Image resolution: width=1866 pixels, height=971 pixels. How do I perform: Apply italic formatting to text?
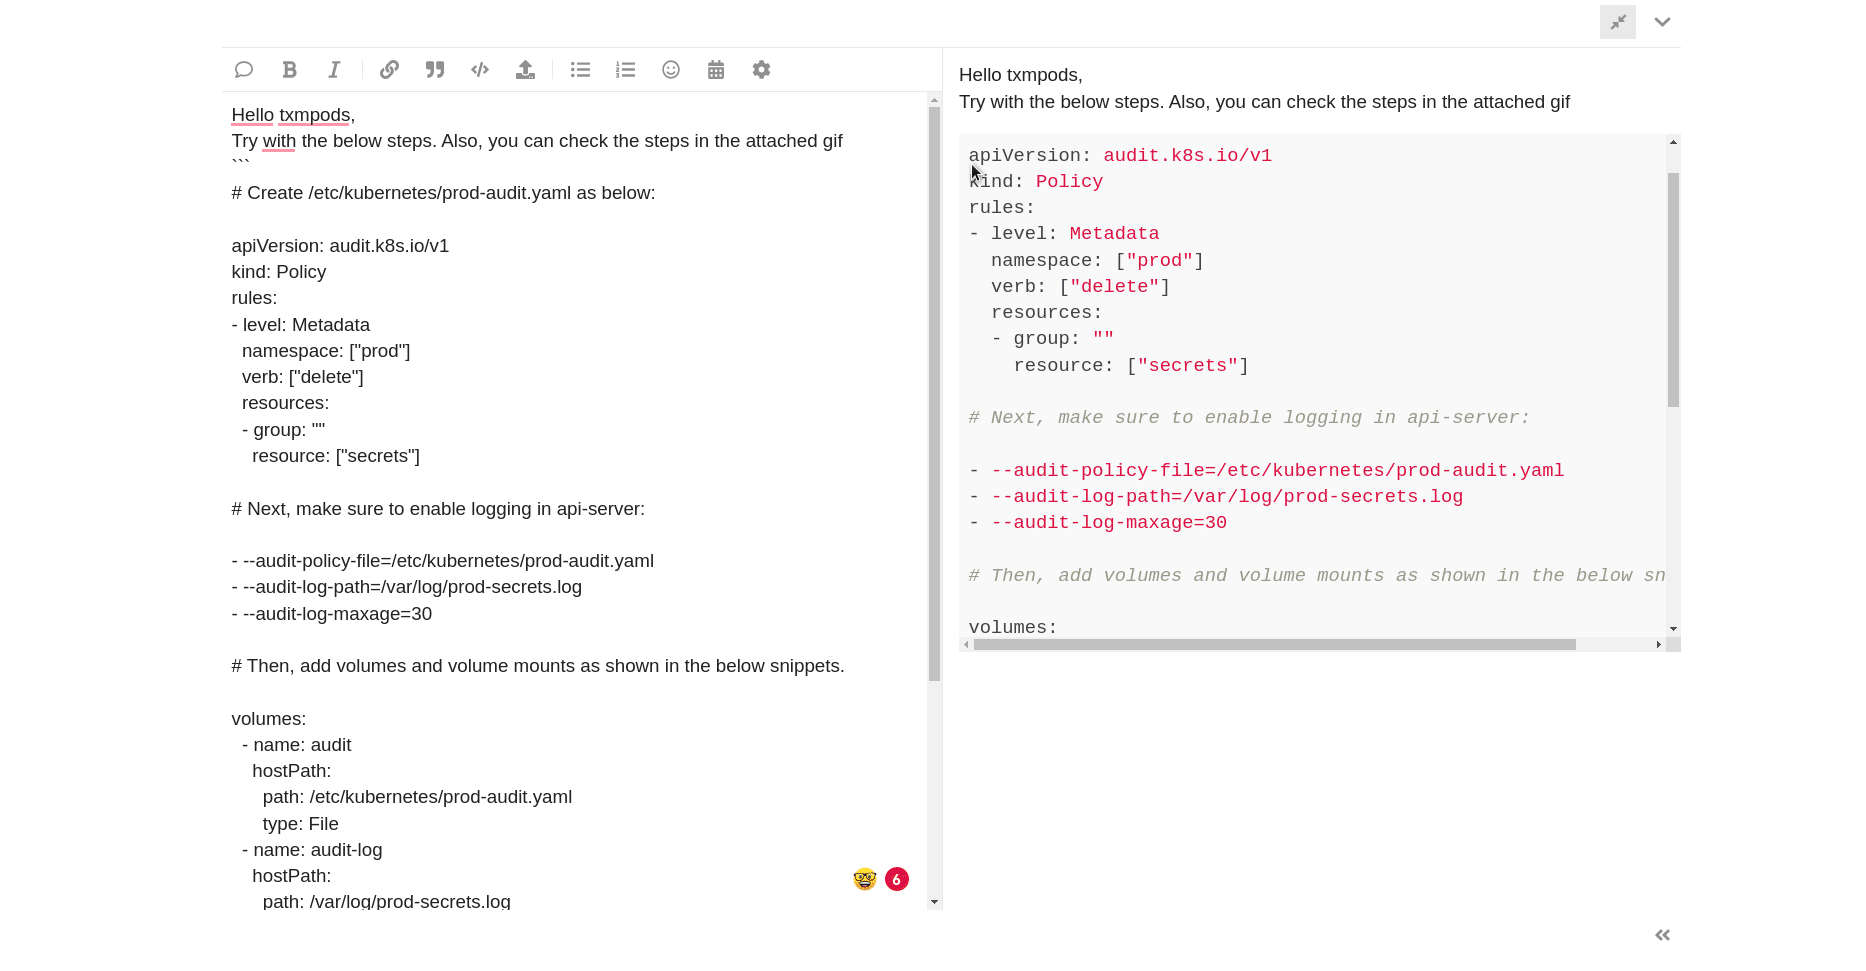pos(334,70)
